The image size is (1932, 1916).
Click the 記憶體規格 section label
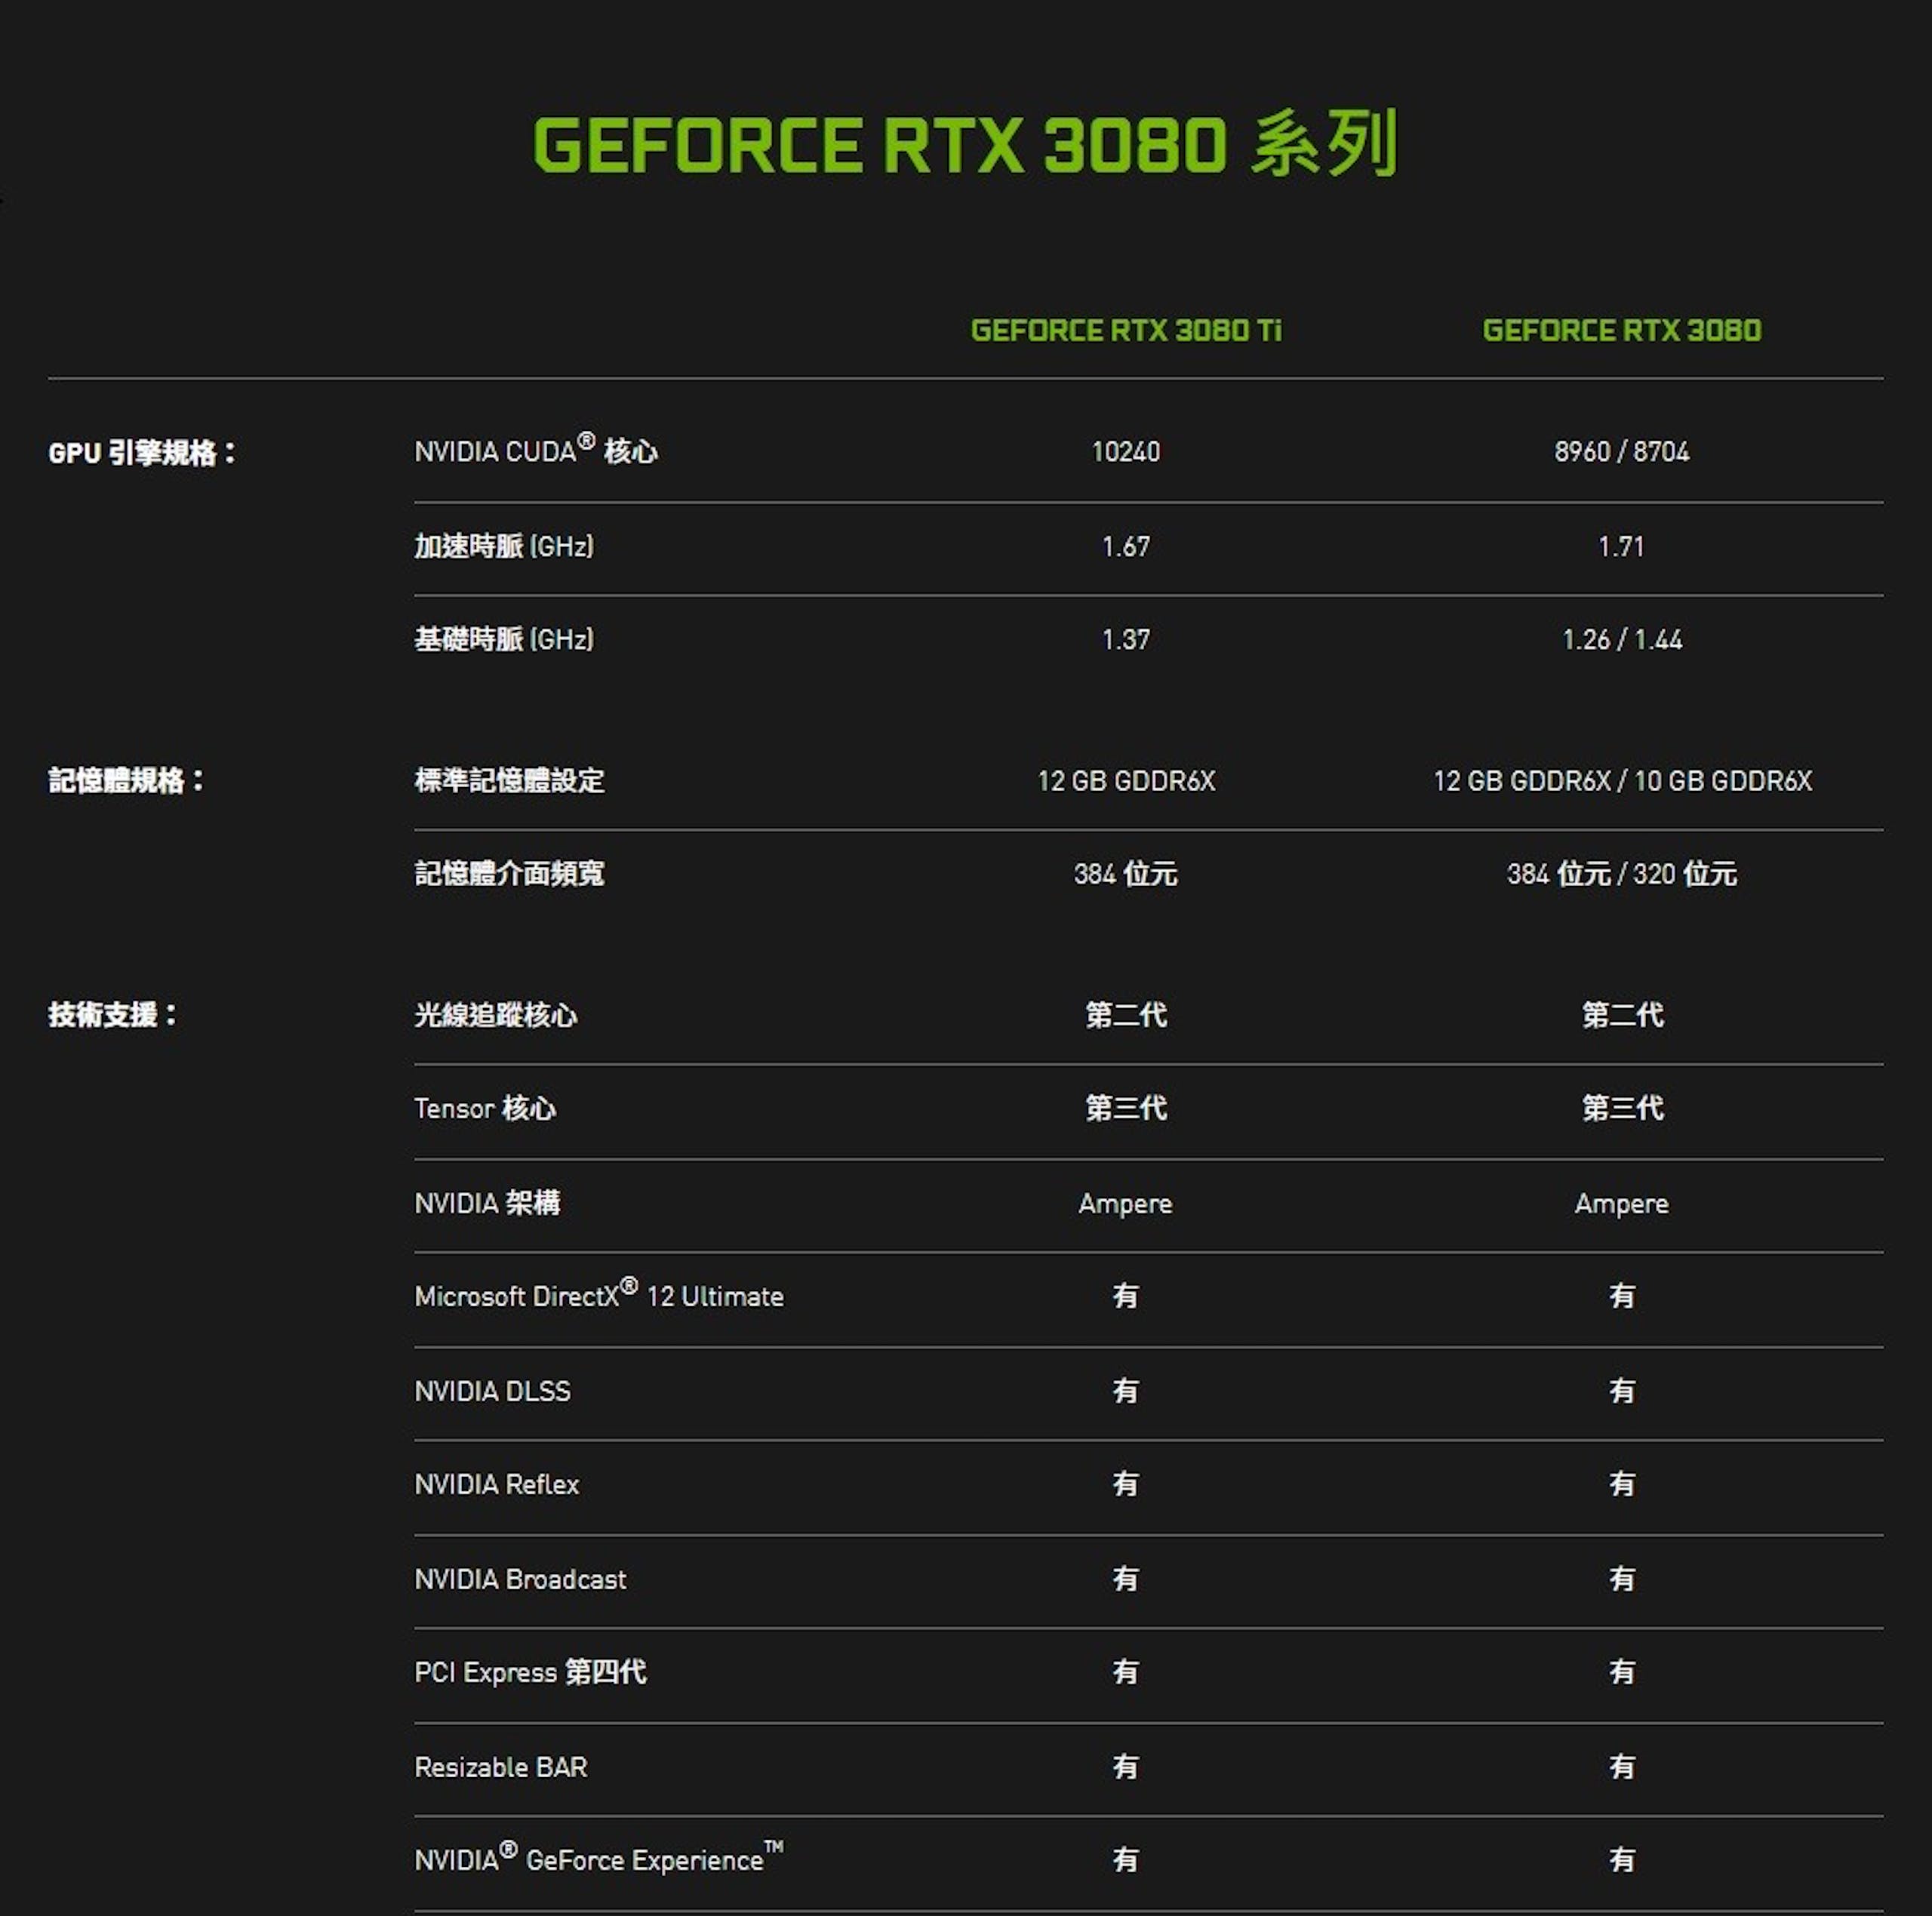(x=126, y=780)
